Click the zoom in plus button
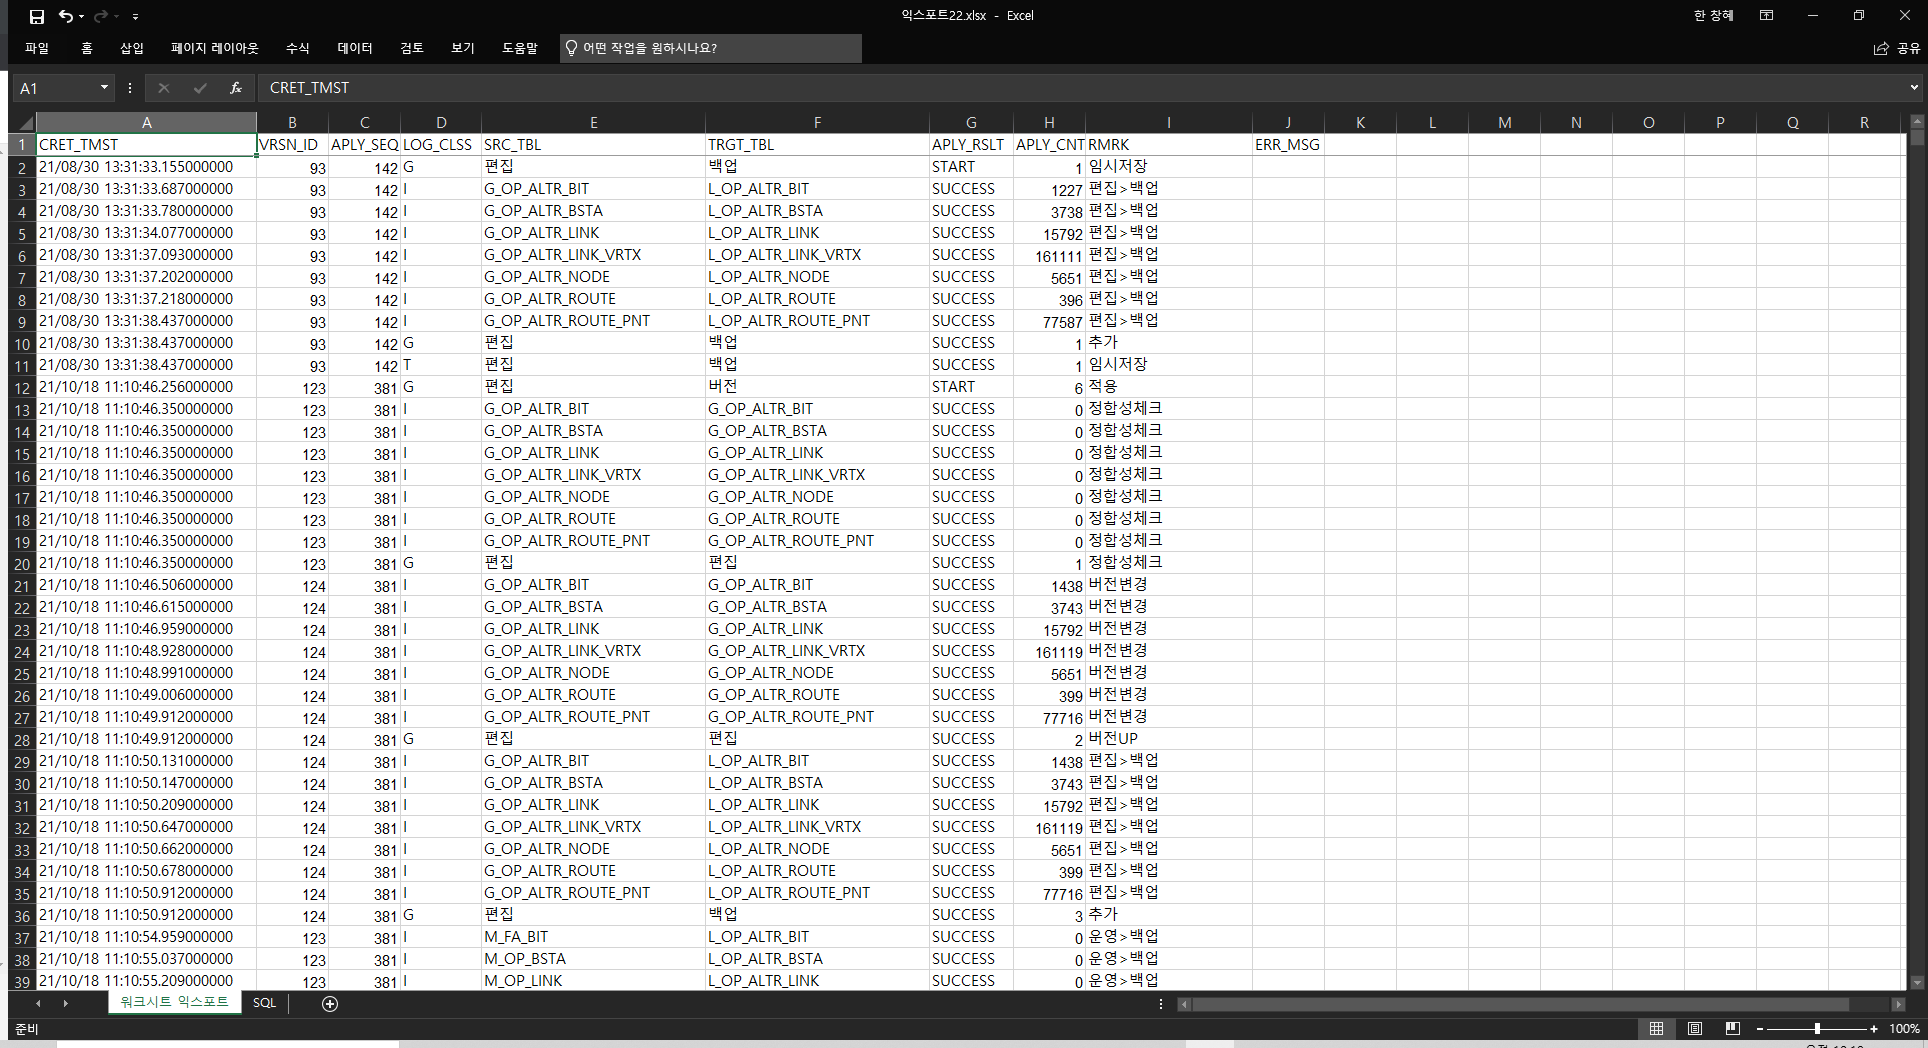The image size is (1928, 1048). click(1873, 1029)
